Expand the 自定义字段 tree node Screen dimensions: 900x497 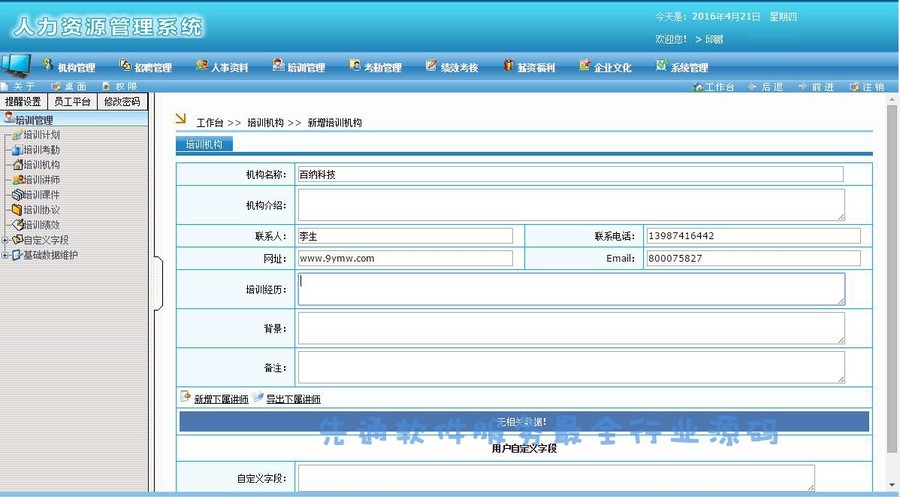point(5,240)
